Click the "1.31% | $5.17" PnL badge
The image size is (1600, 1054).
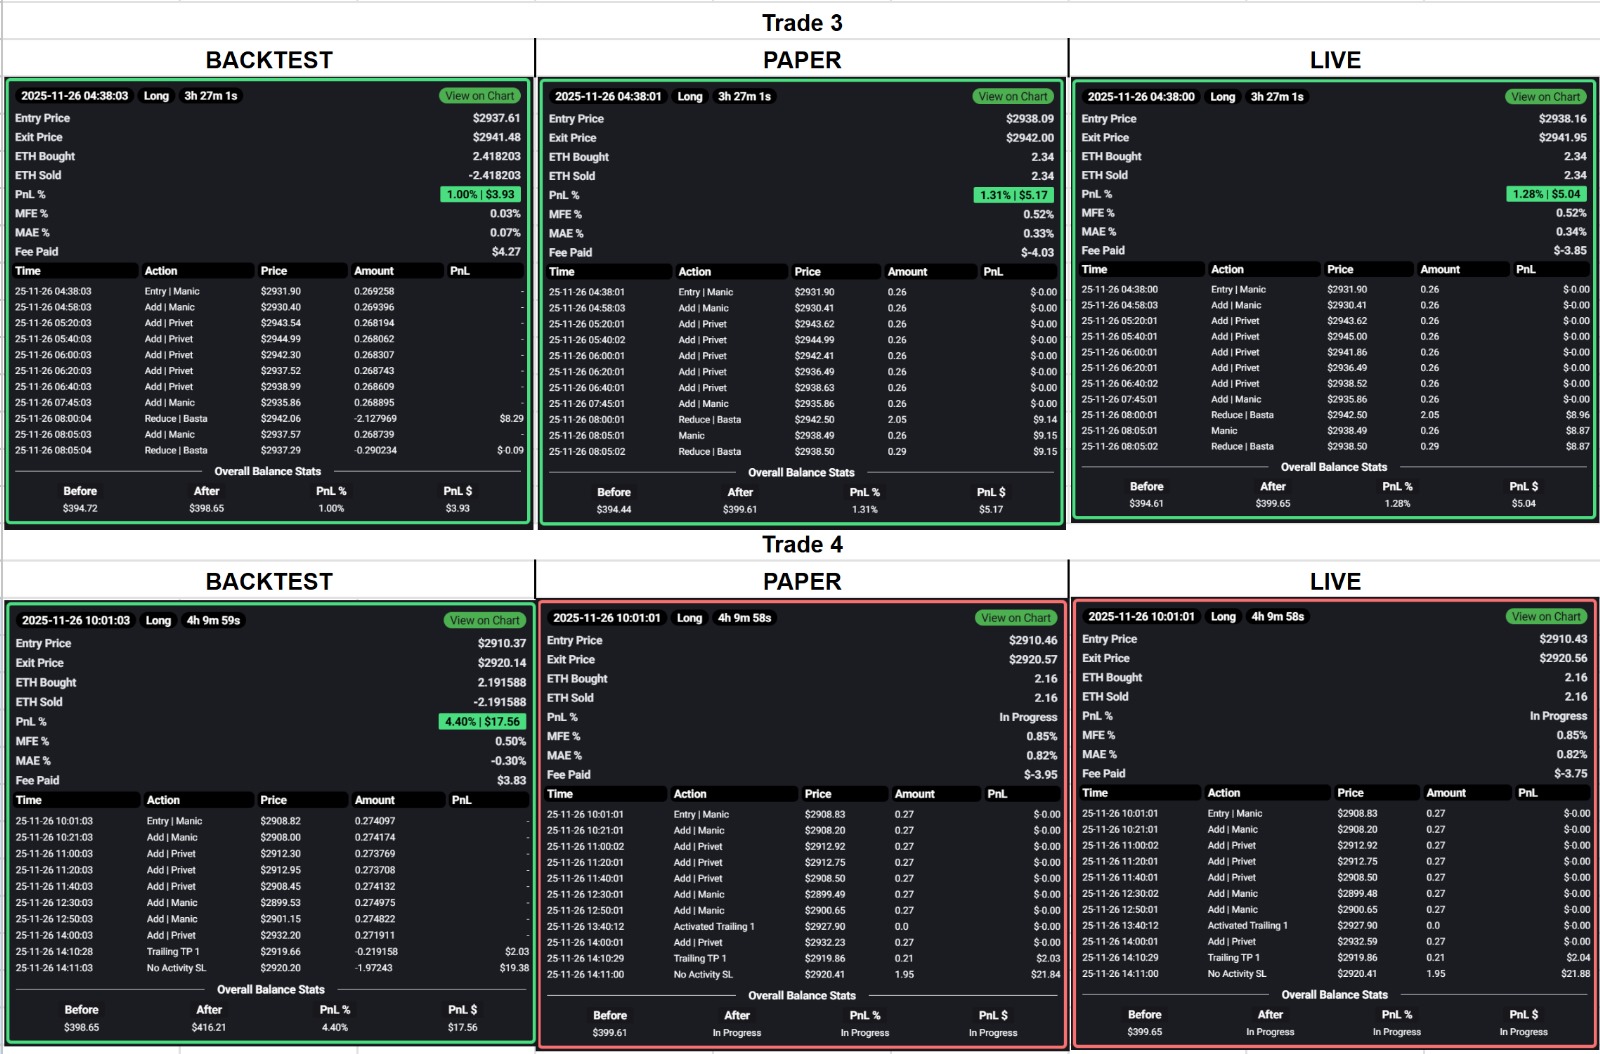tap(1011, 195)
